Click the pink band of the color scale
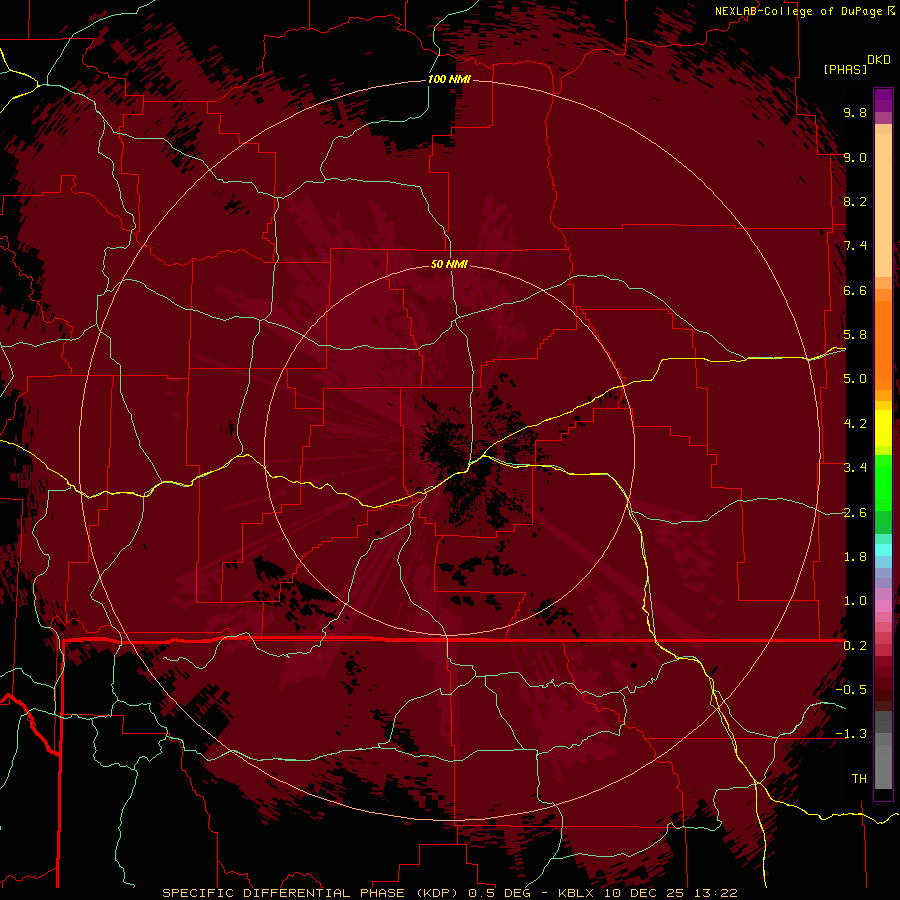Image resolution: width=900 pixels, height=900 pixels. pos(883,606)
